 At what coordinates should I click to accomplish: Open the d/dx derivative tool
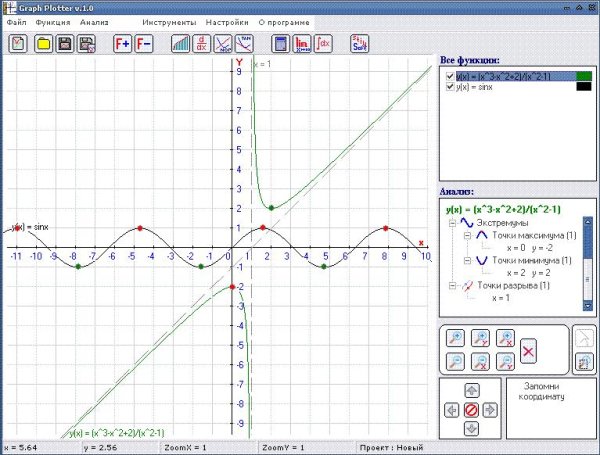coord(202,44)
